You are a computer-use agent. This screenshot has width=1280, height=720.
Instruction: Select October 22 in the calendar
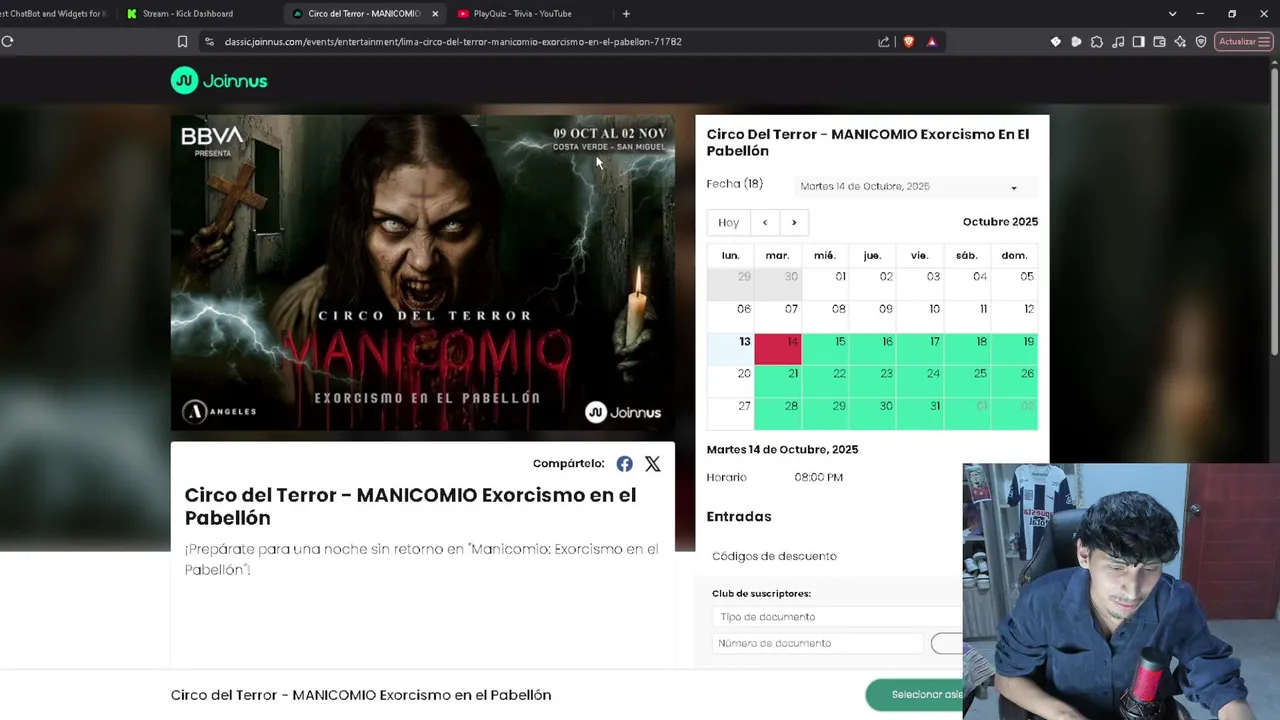[x=825, y=382]
